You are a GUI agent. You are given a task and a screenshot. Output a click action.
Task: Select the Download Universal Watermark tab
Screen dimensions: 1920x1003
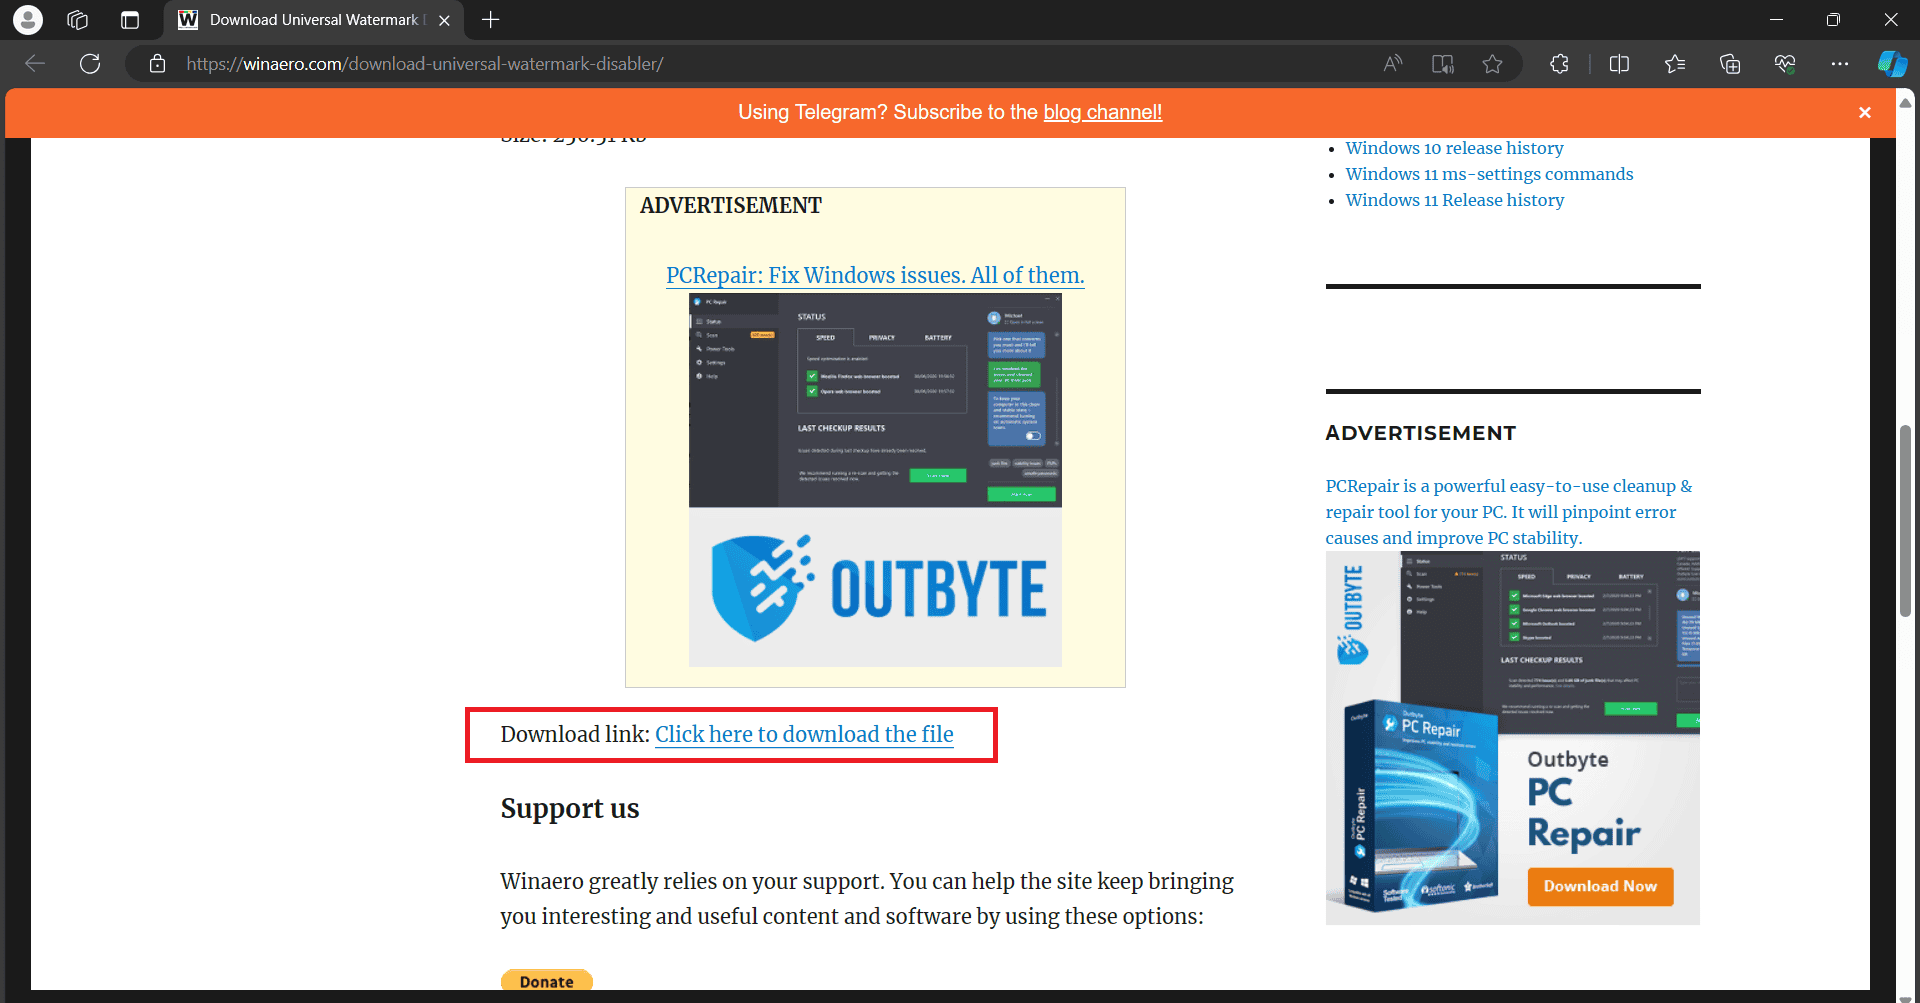[x=315, y=20]
